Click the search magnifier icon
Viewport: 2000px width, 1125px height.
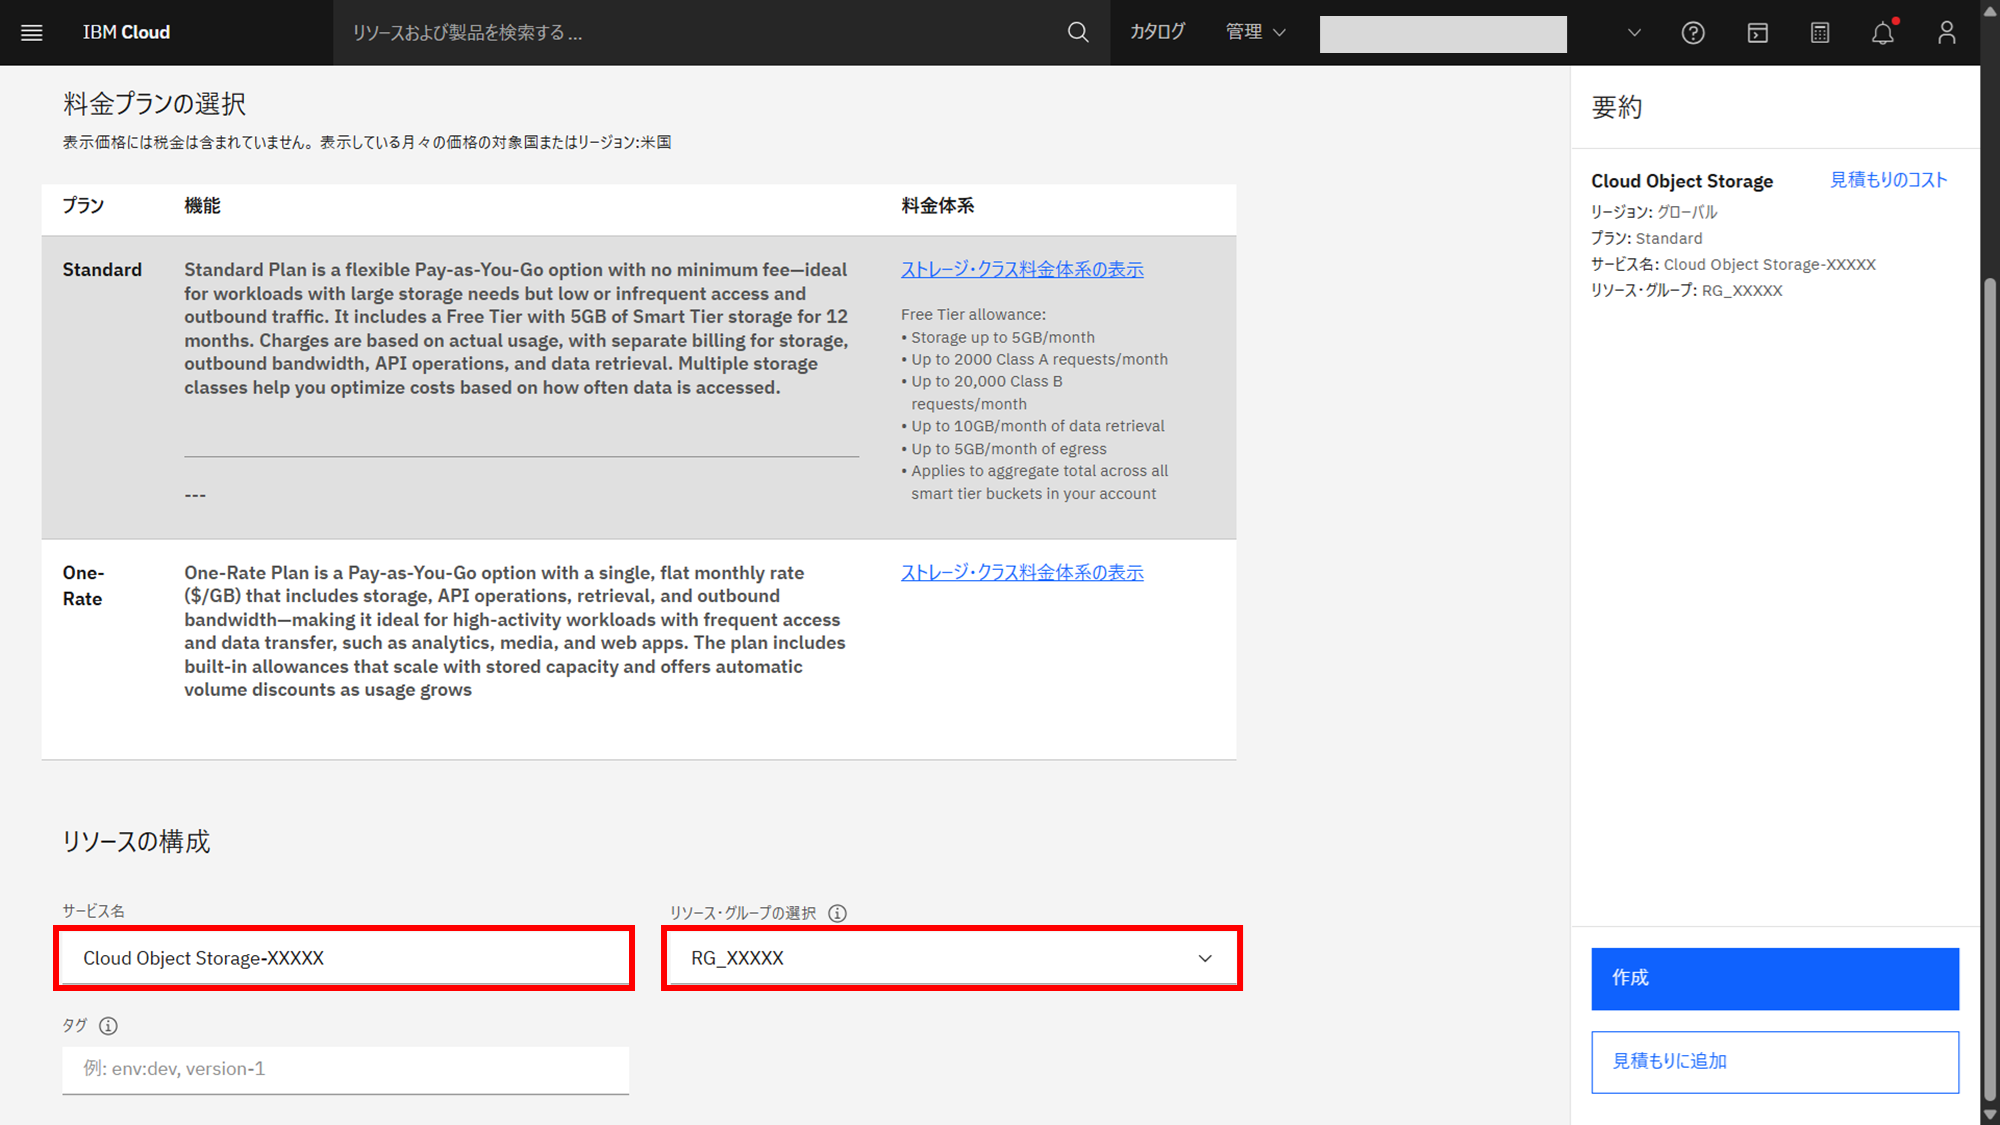point(1077,33)
